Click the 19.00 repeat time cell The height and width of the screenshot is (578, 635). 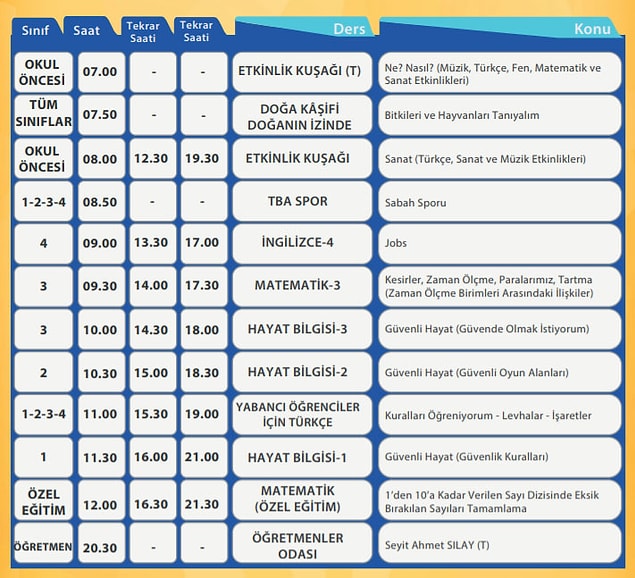pos(204,415)
